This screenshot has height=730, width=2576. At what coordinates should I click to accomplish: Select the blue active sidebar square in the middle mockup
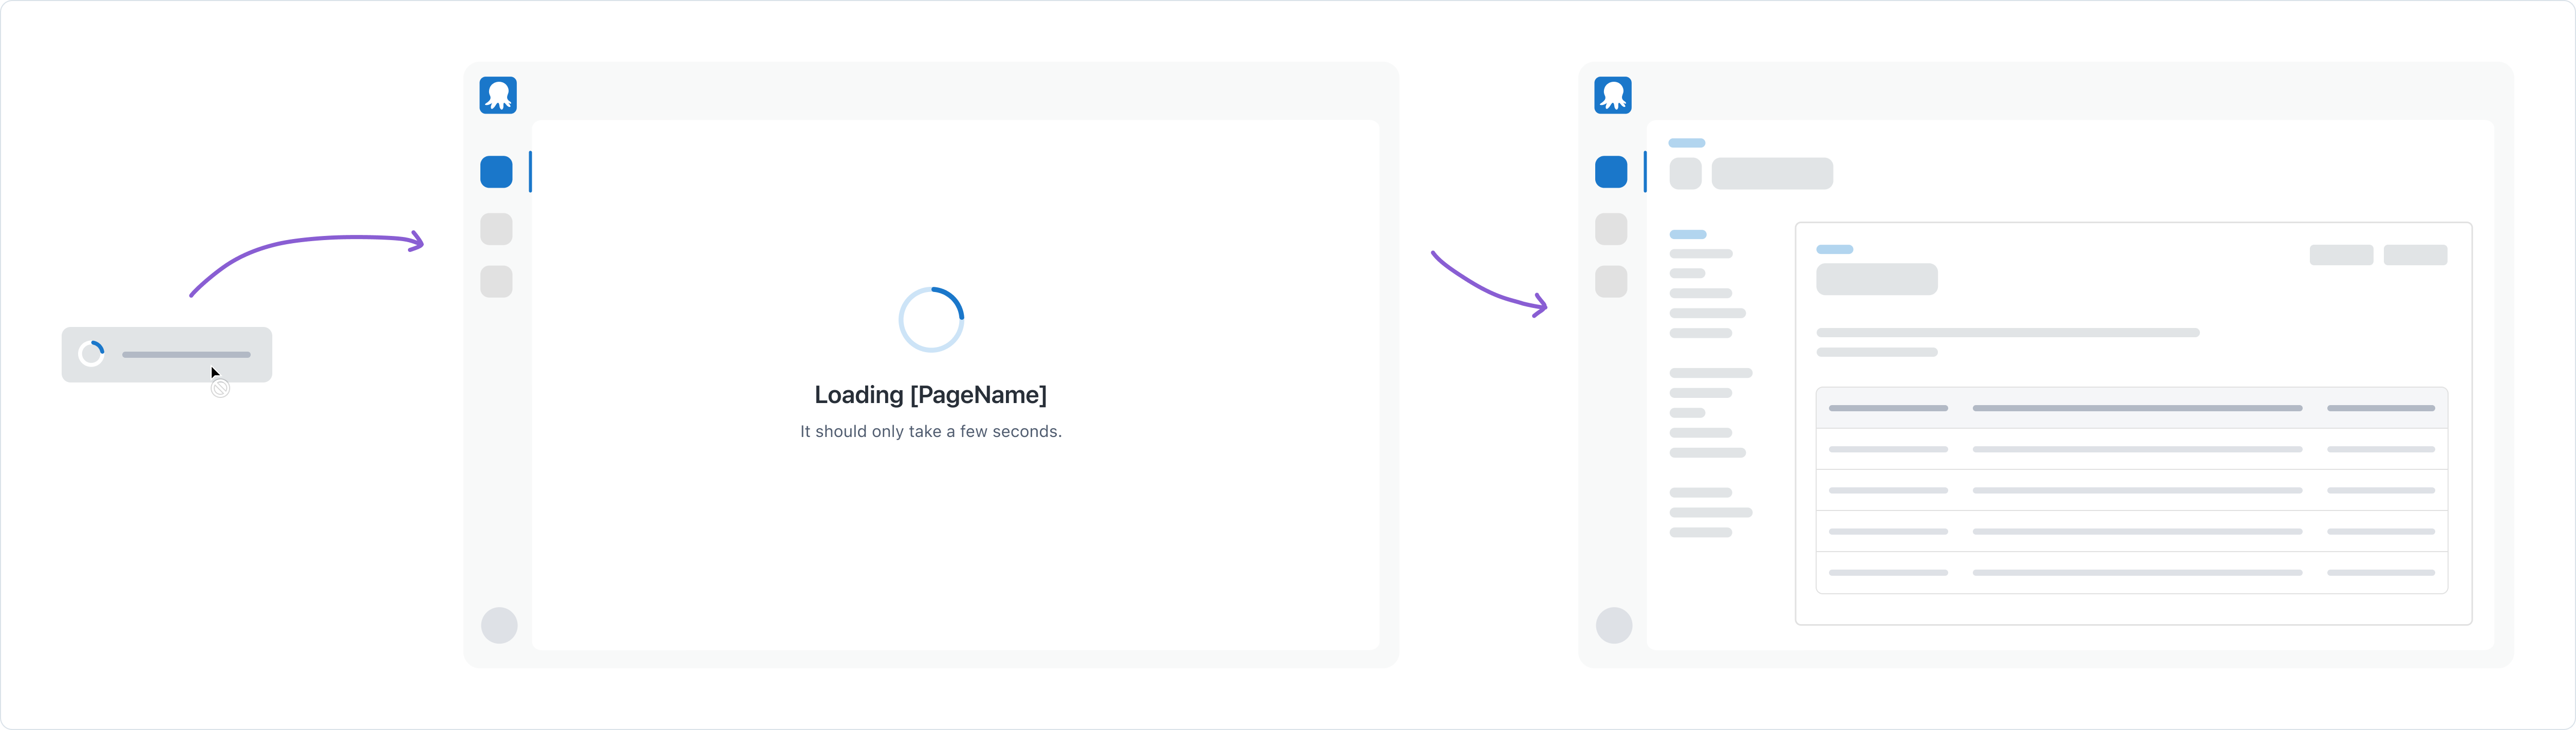click(x=496, y=172)
